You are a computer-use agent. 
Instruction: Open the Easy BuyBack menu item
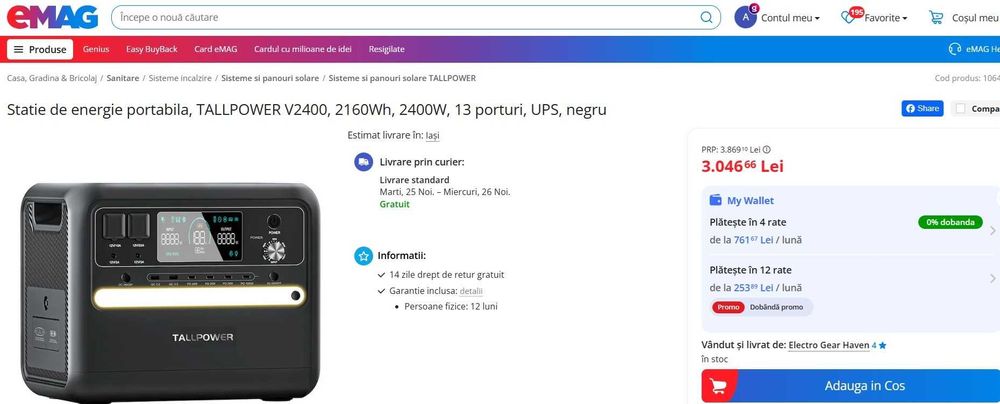[152, 49]
